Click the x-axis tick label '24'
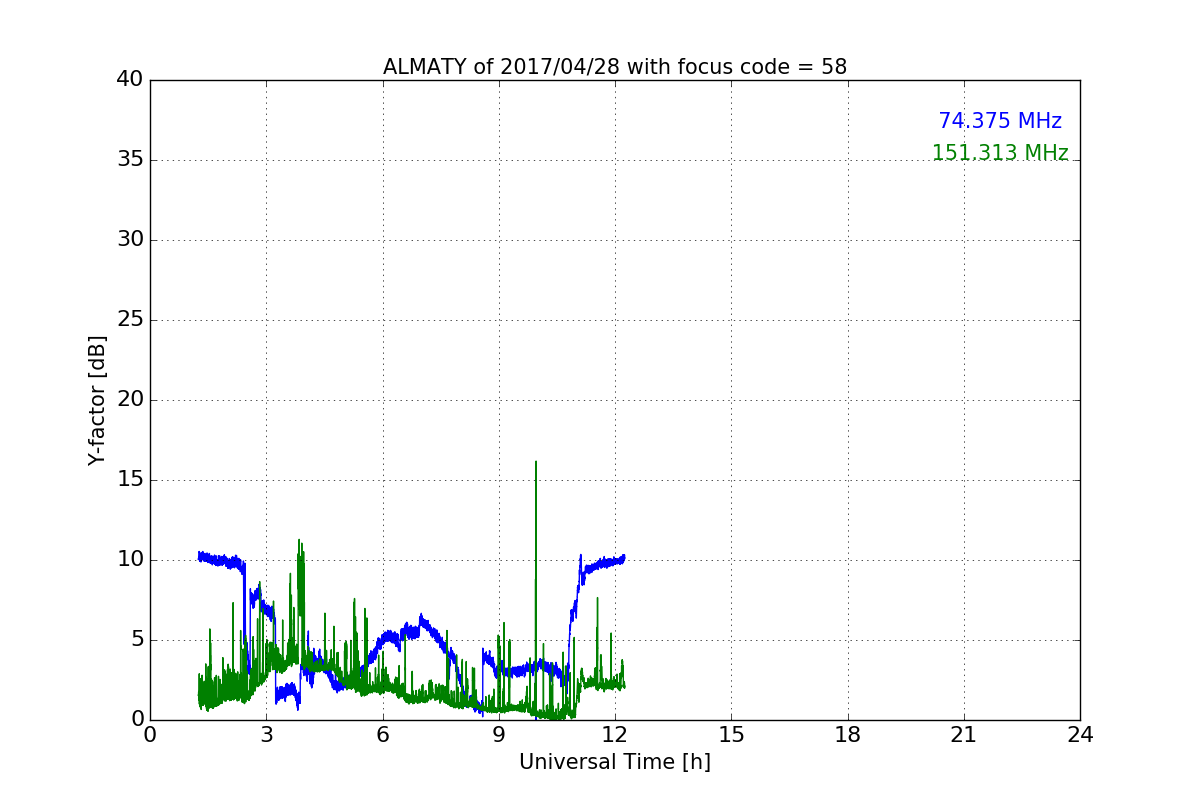 [1080, 735]
